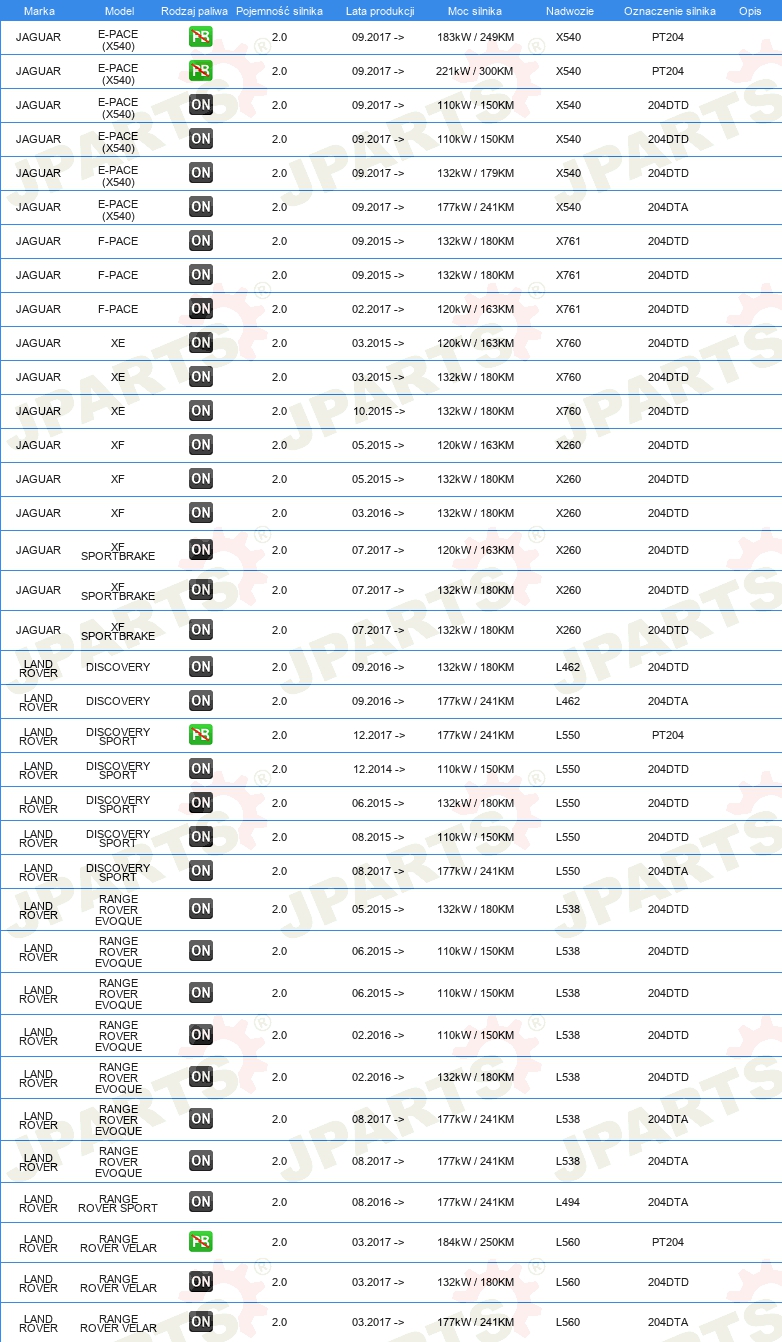
Task: Click the Lata produkcji column header
Action: (380, 11)
